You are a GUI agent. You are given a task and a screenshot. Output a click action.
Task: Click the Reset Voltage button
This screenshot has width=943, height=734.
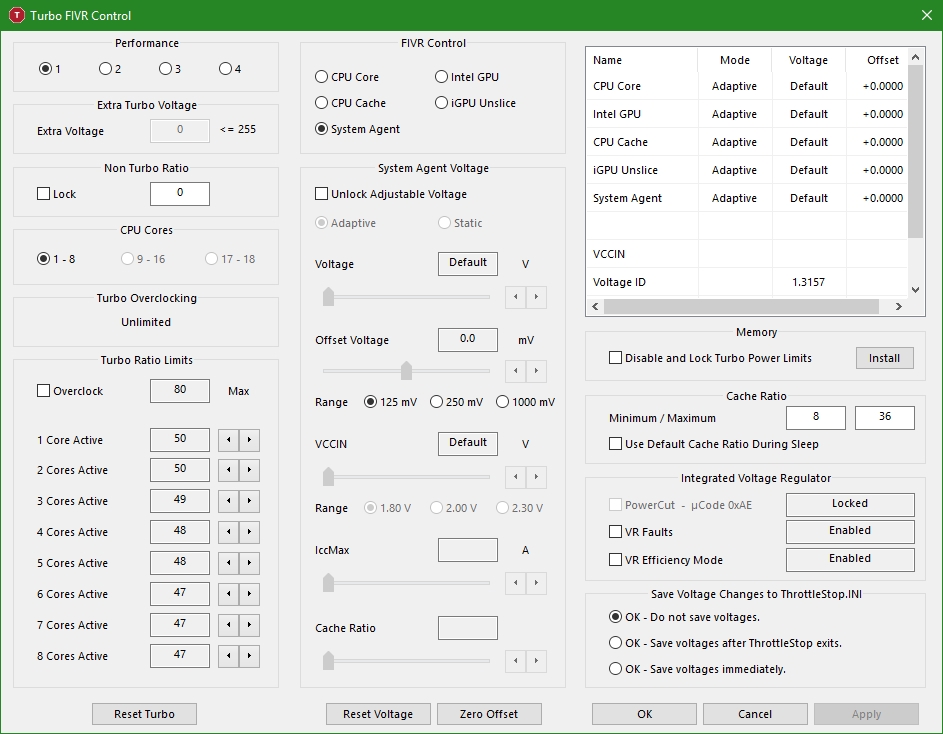(378, 714)
